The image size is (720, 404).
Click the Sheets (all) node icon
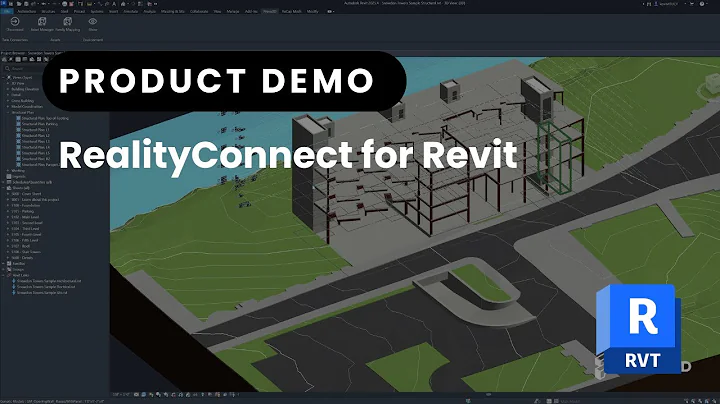(9, 188)
